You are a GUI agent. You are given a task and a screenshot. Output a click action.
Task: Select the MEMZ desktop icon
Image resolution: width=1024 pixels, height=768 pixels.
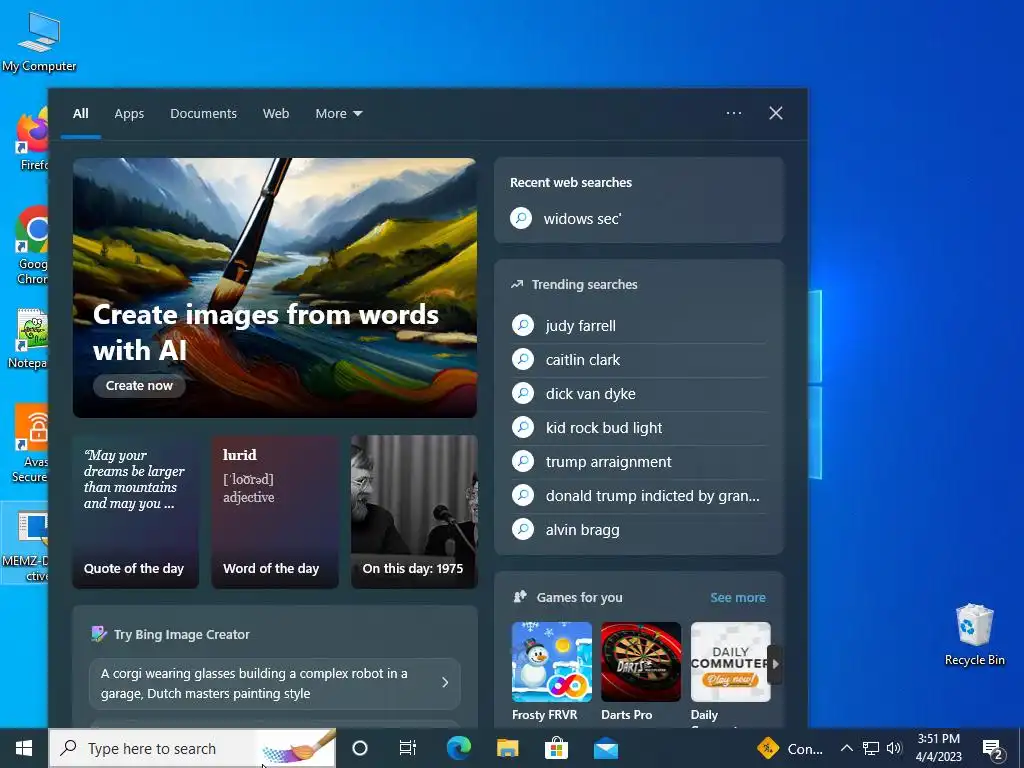(25, 543)
